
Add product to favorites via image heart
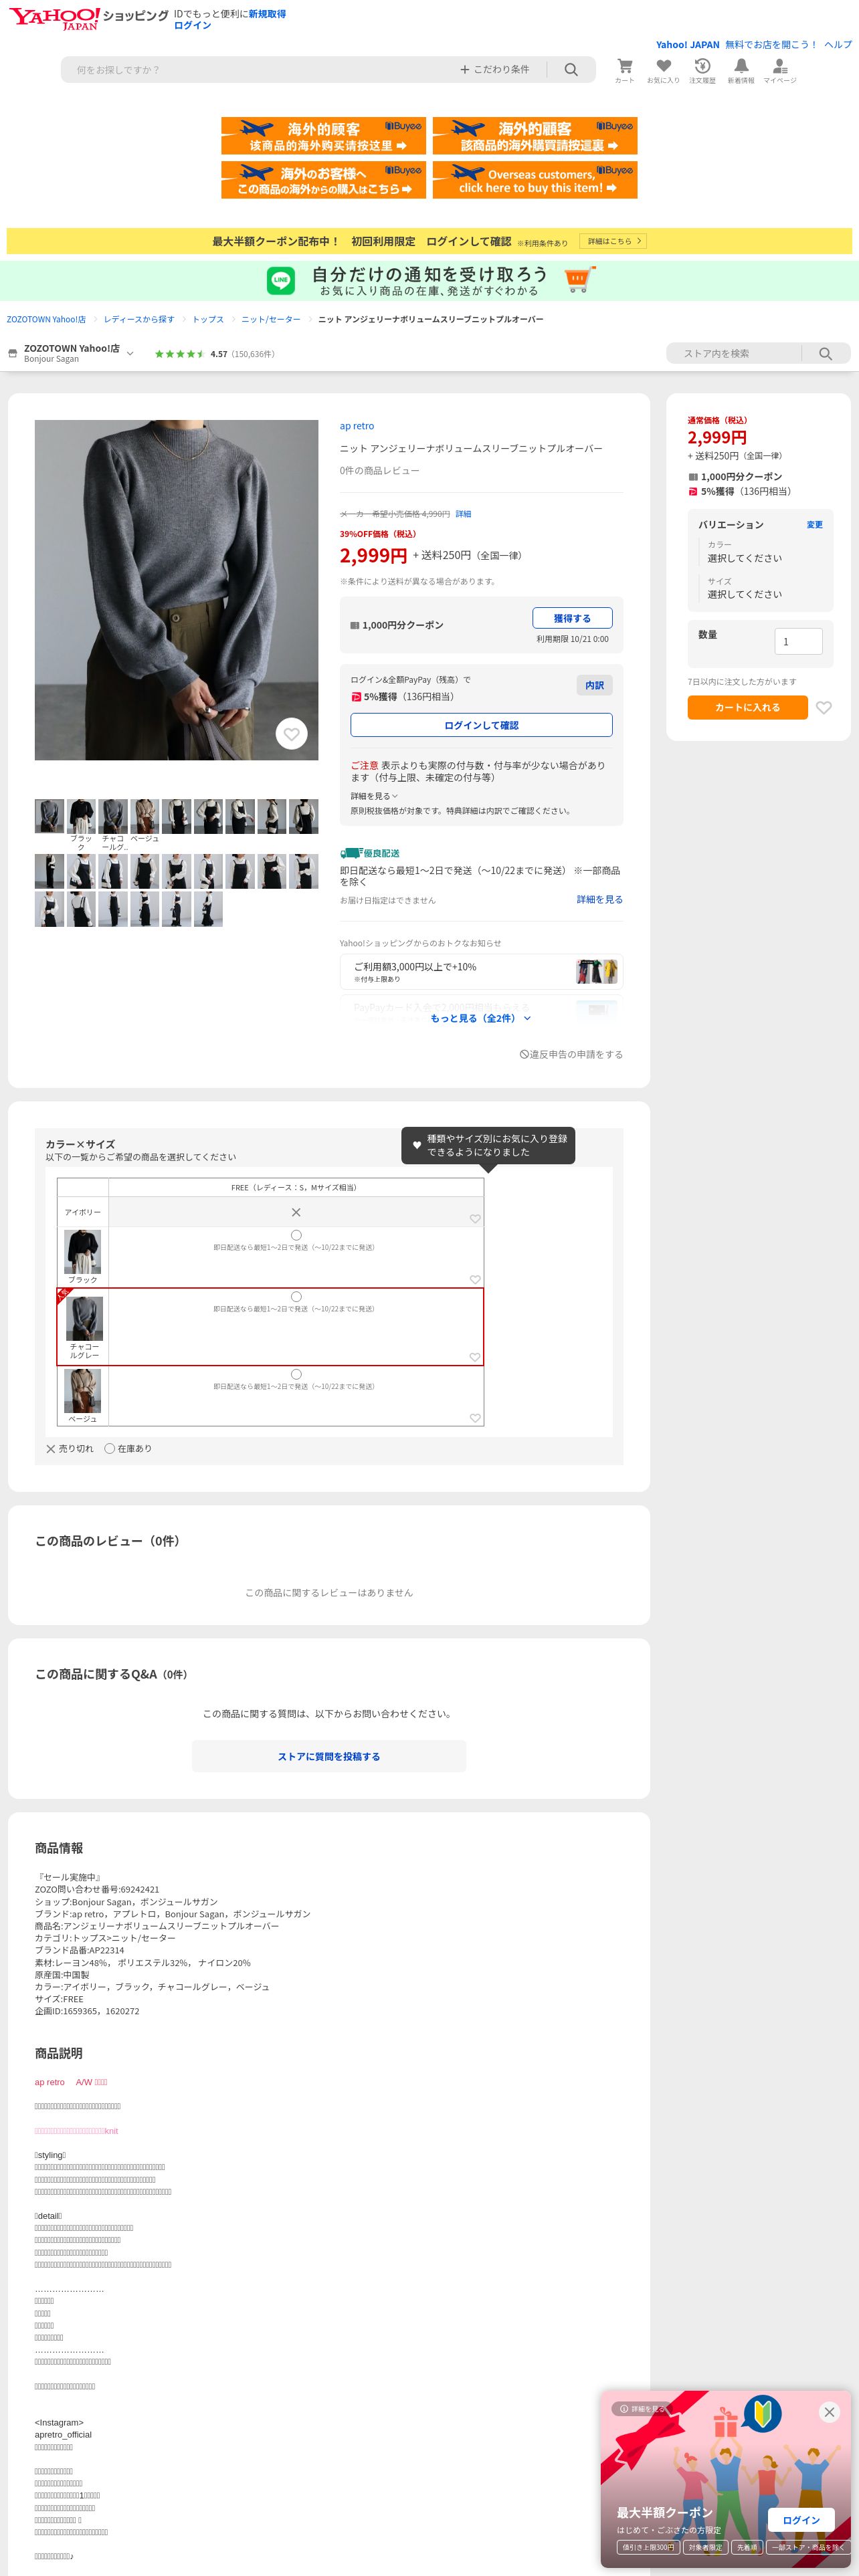[x=291, y=734]
